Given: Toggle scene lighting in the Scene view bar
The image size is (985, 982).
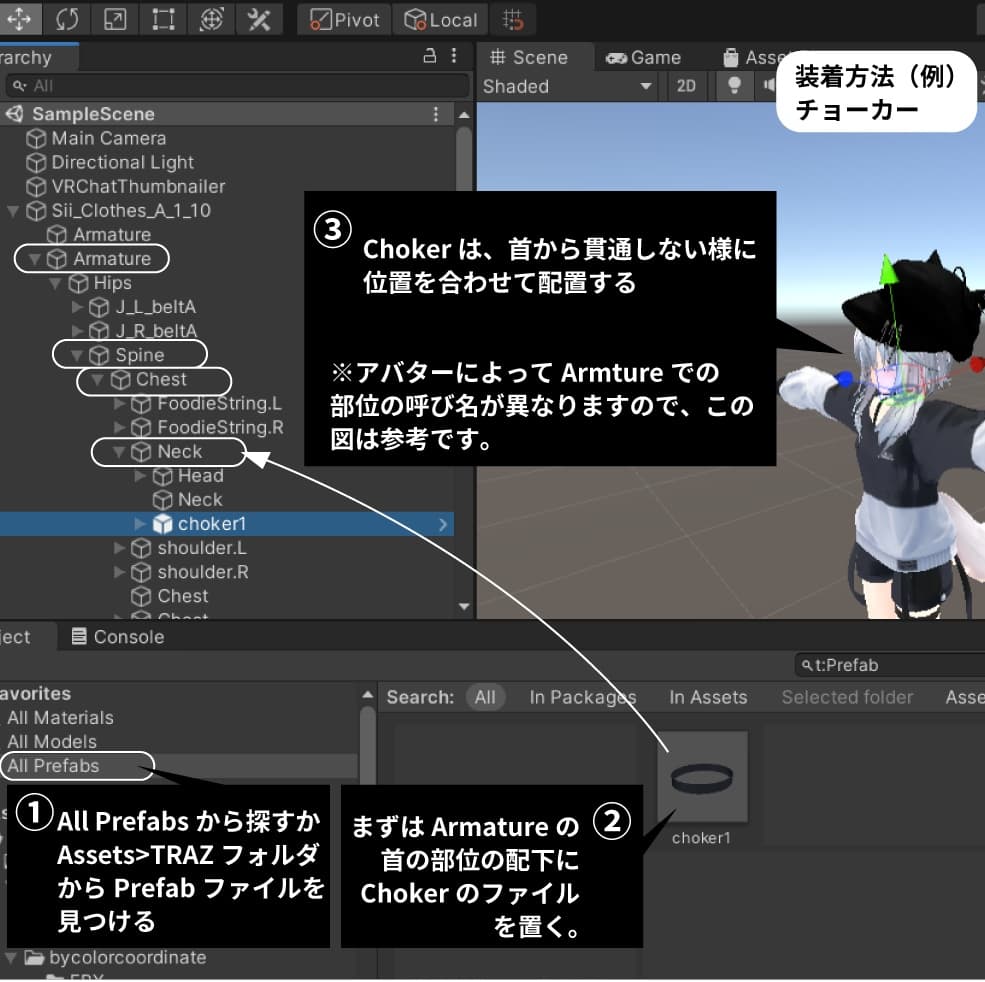Looking at the screenshot, I should tap(734, 87).
